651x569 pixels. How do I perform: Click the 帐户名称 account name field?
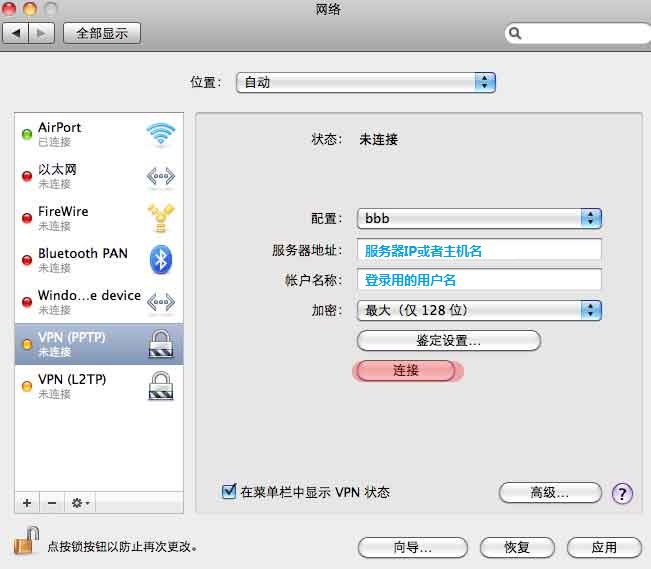479,280
